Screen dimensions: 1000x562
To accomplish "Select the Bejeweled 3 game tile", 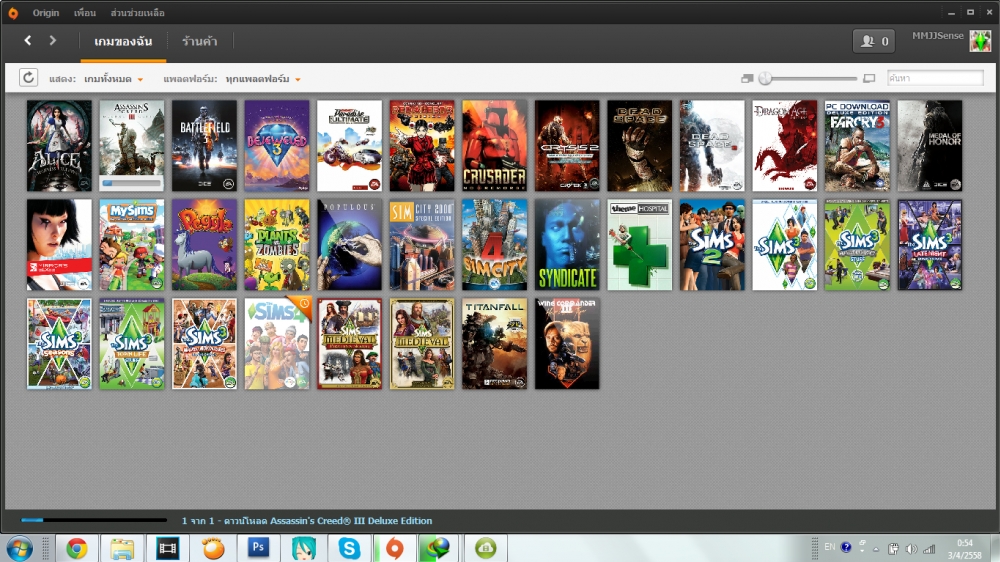I will (277, 145).
